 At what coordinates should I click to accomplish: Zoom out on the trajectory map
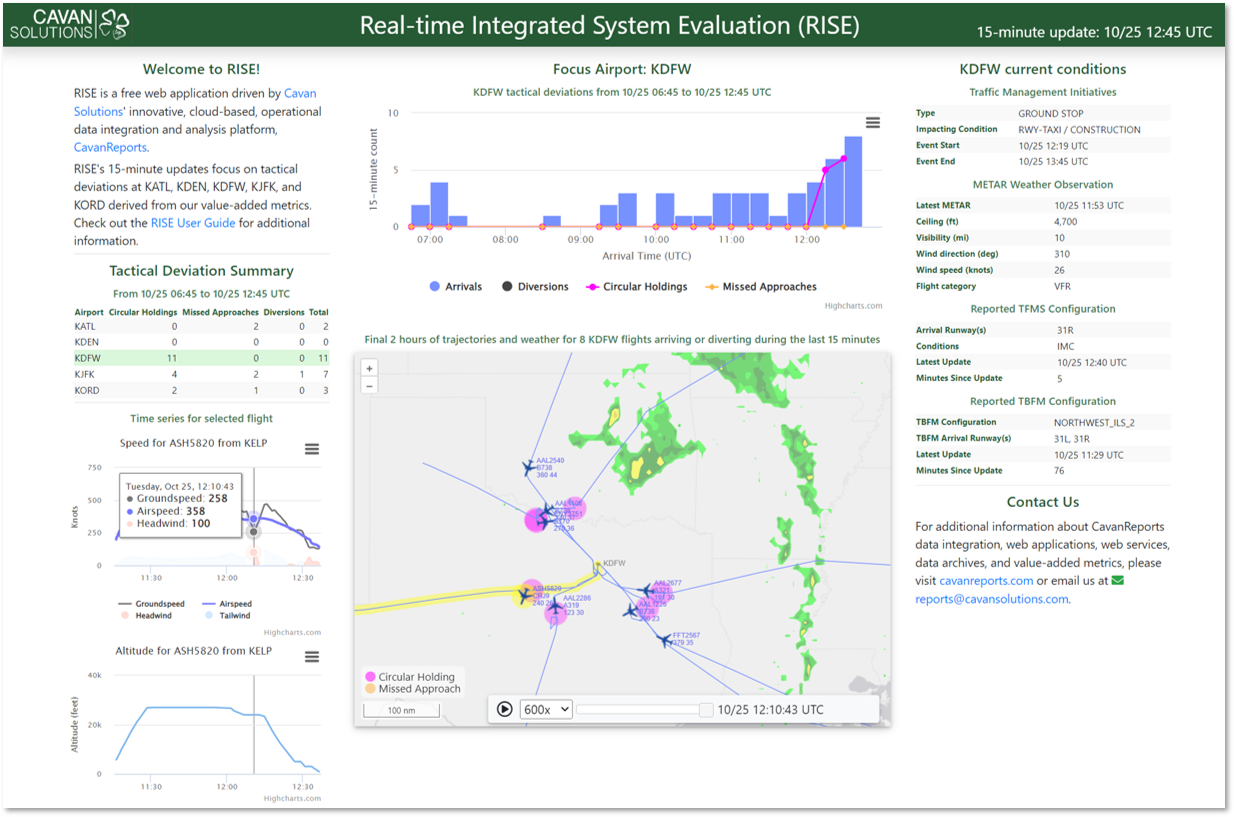pyautogui.click(x=370, y=386)
